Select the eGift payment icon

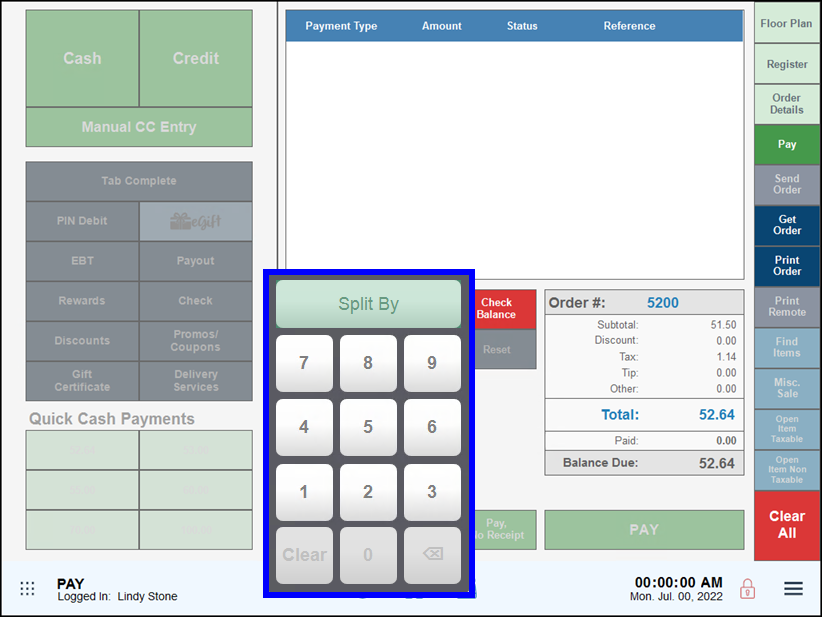click(x=195, y=221)
